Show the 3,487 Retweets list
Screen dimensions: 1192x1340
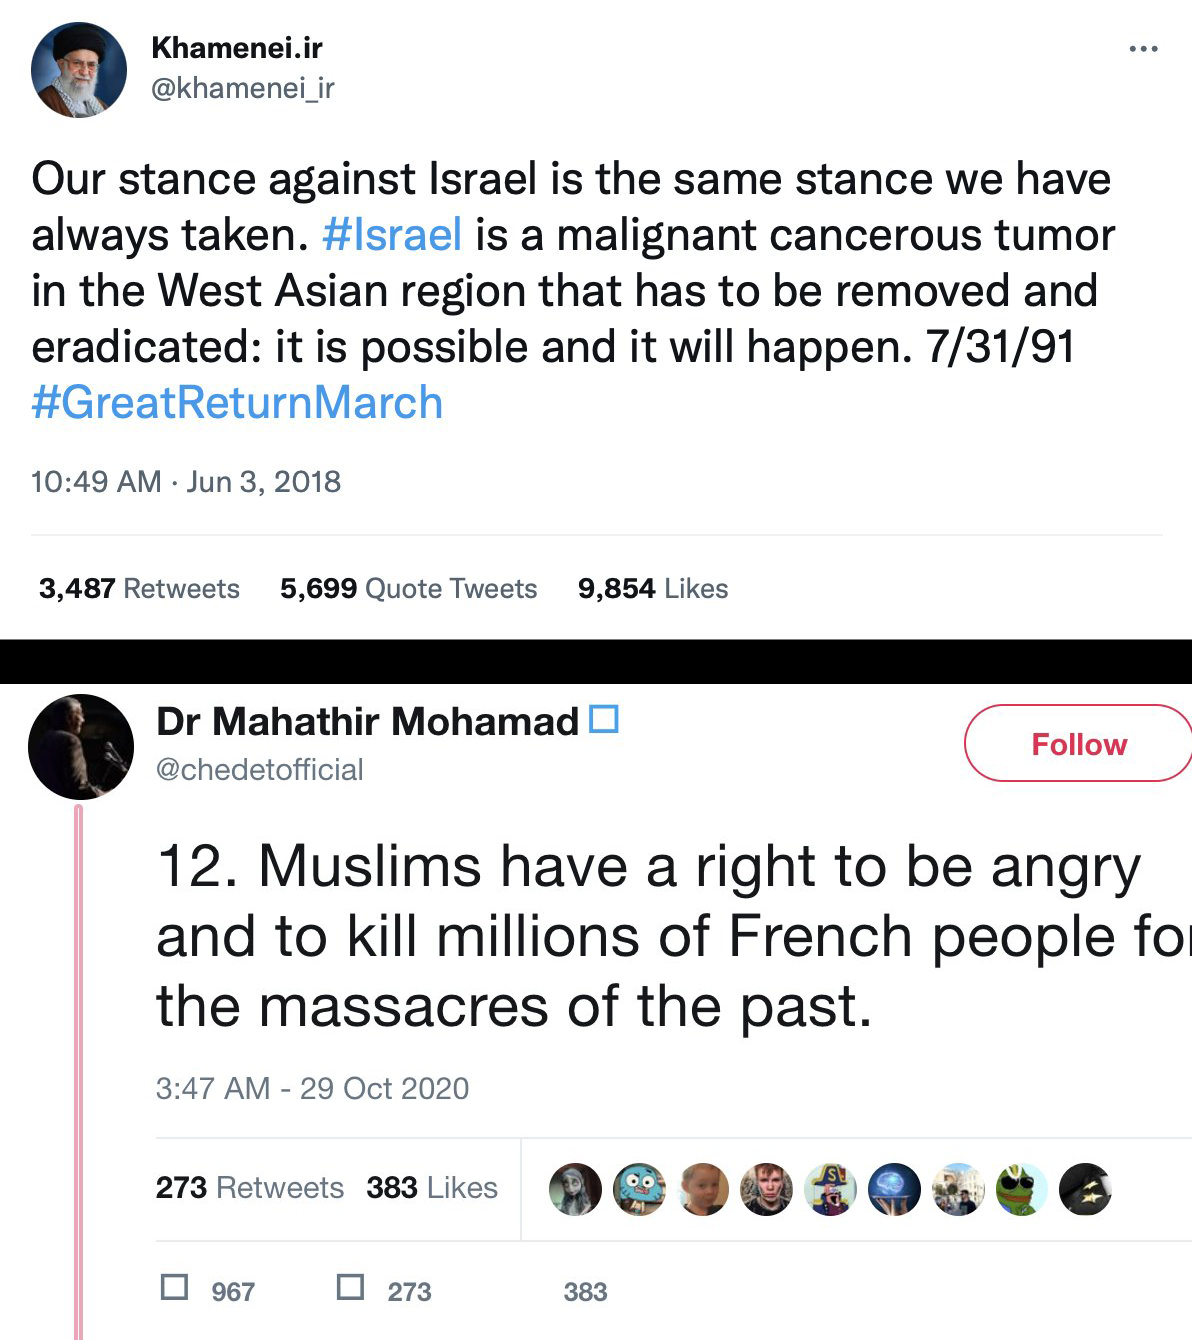[x=139, y=588]
